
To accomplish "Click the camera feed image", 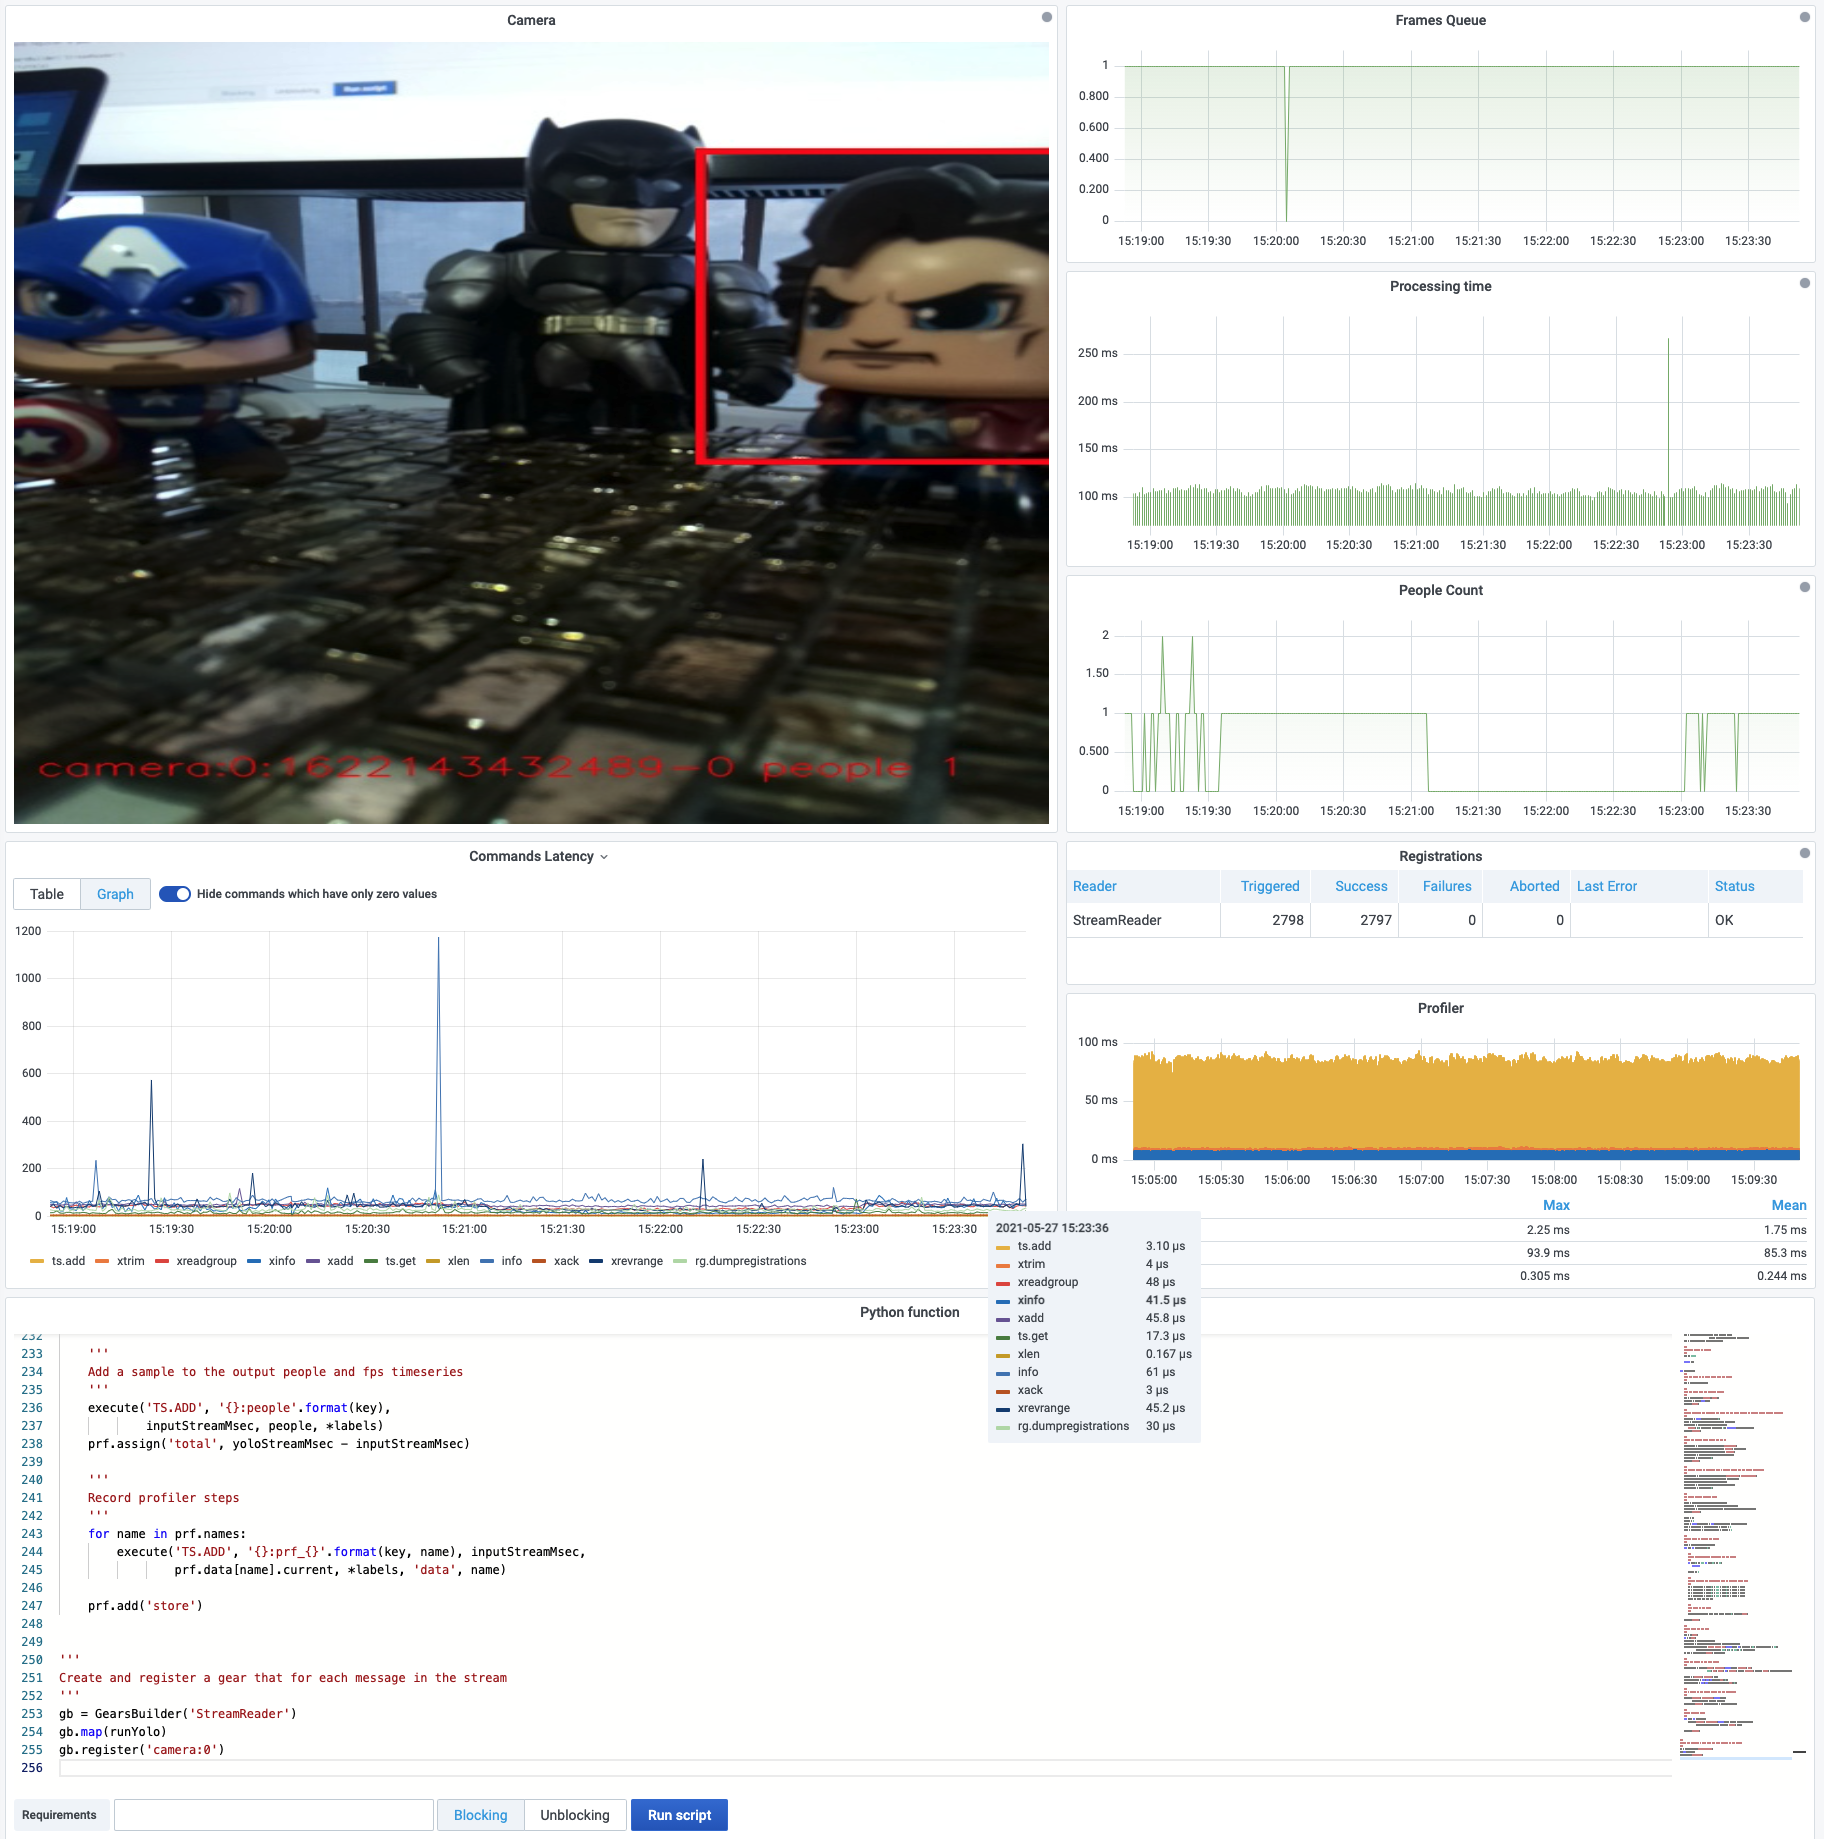I will coord(531,433).
